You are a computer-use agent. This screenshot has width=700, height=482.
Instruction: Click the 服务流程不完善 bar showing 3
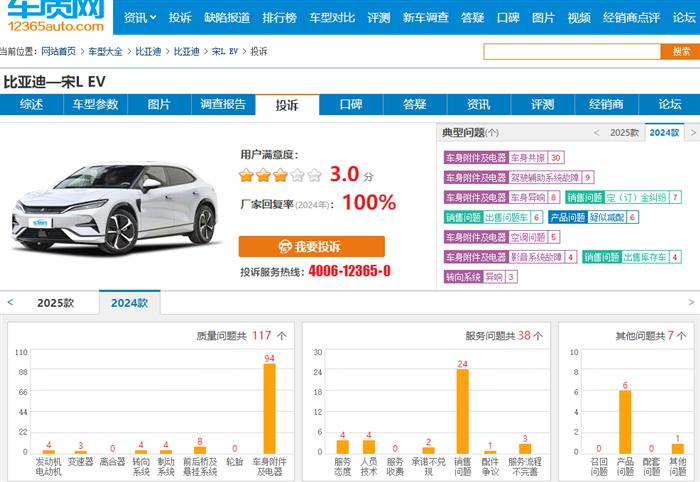click(x=525, y=449)
